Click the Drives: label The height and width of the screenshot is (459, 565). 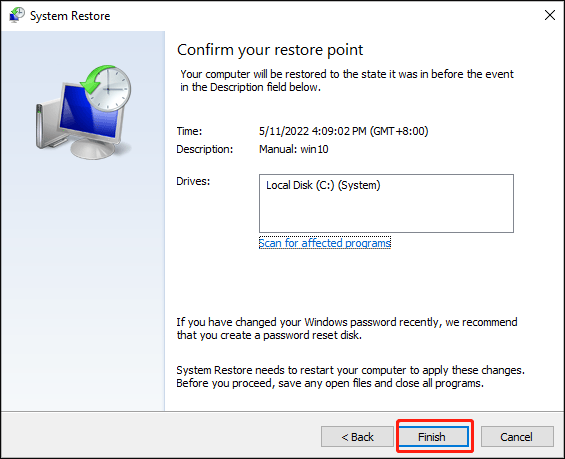click(x=193, y=181)
